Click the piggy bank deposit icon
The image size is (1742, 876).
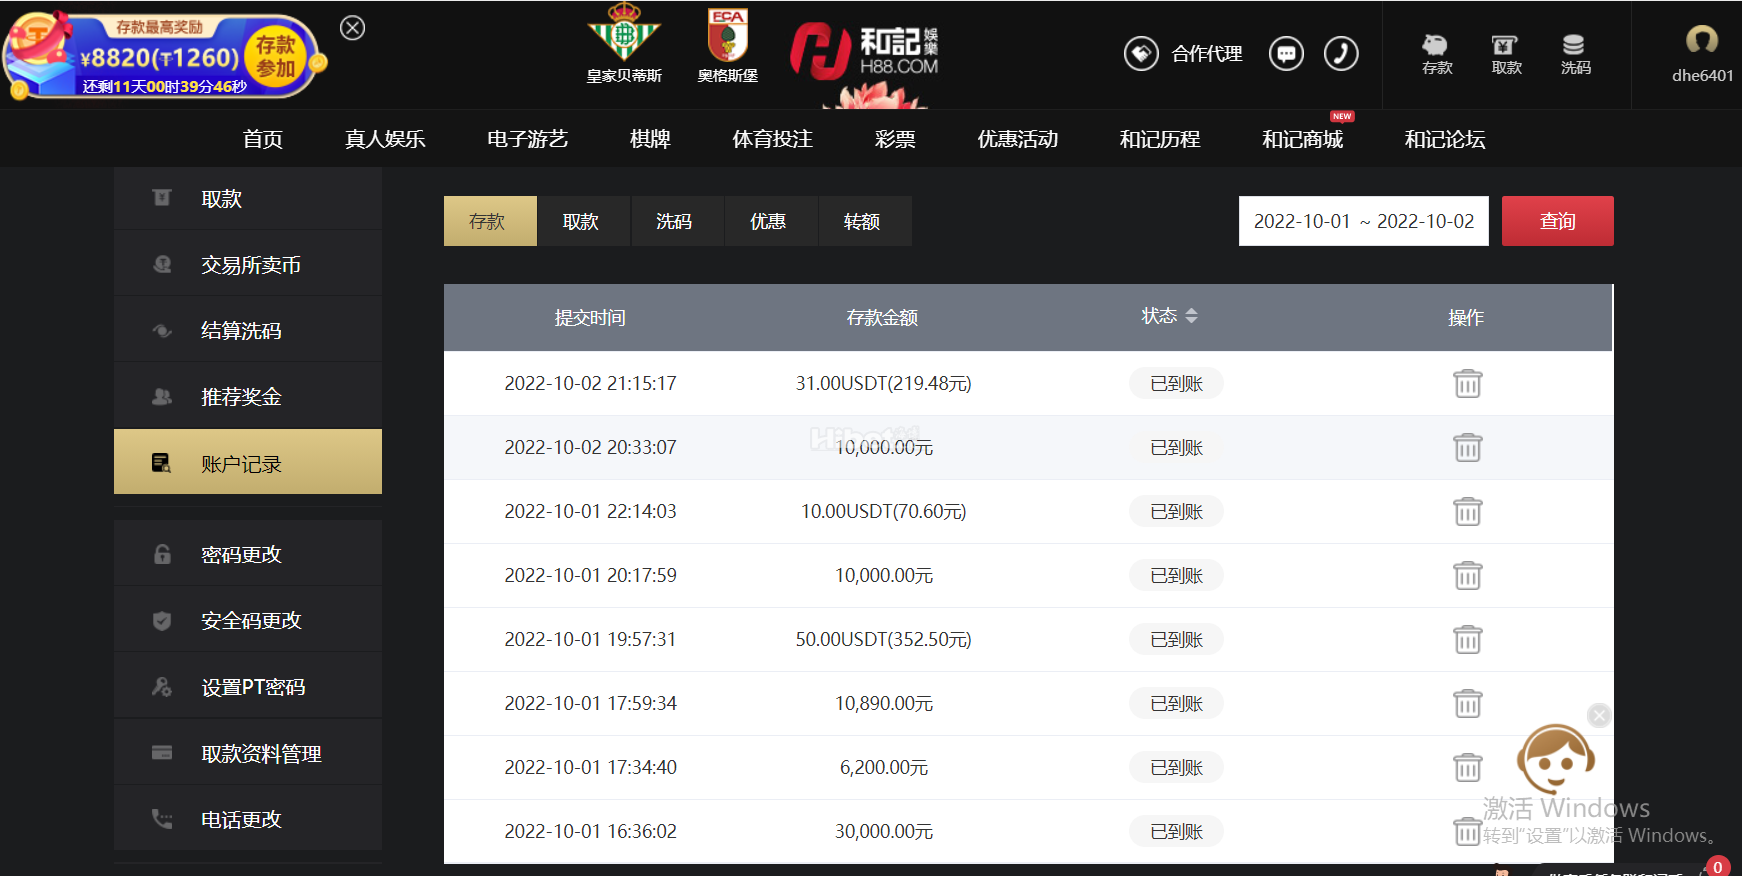click(1436, 46)
